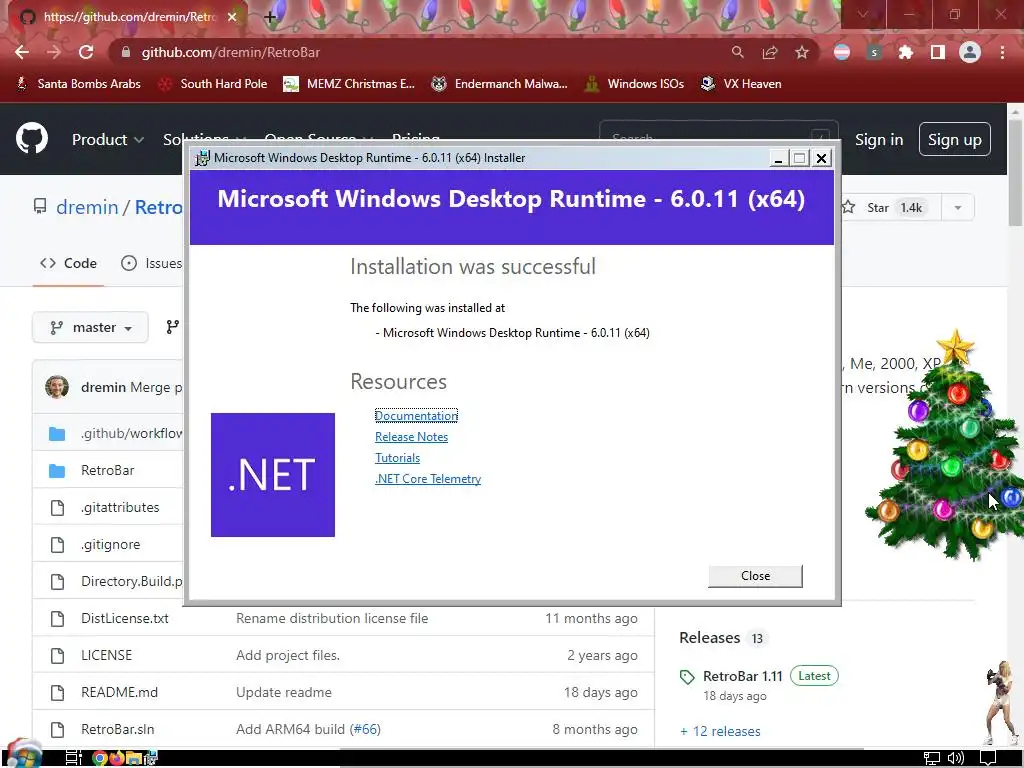Open the Chrome three-dot menu
This screenshot has height=768, width=1024.
pos(1002,52)
